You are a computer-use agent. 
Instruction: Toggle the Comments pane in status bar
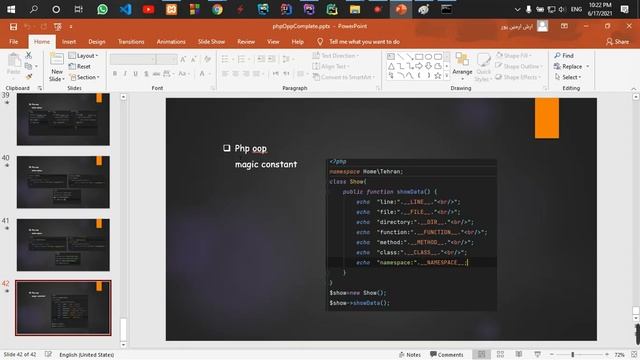tap(447, 355)
